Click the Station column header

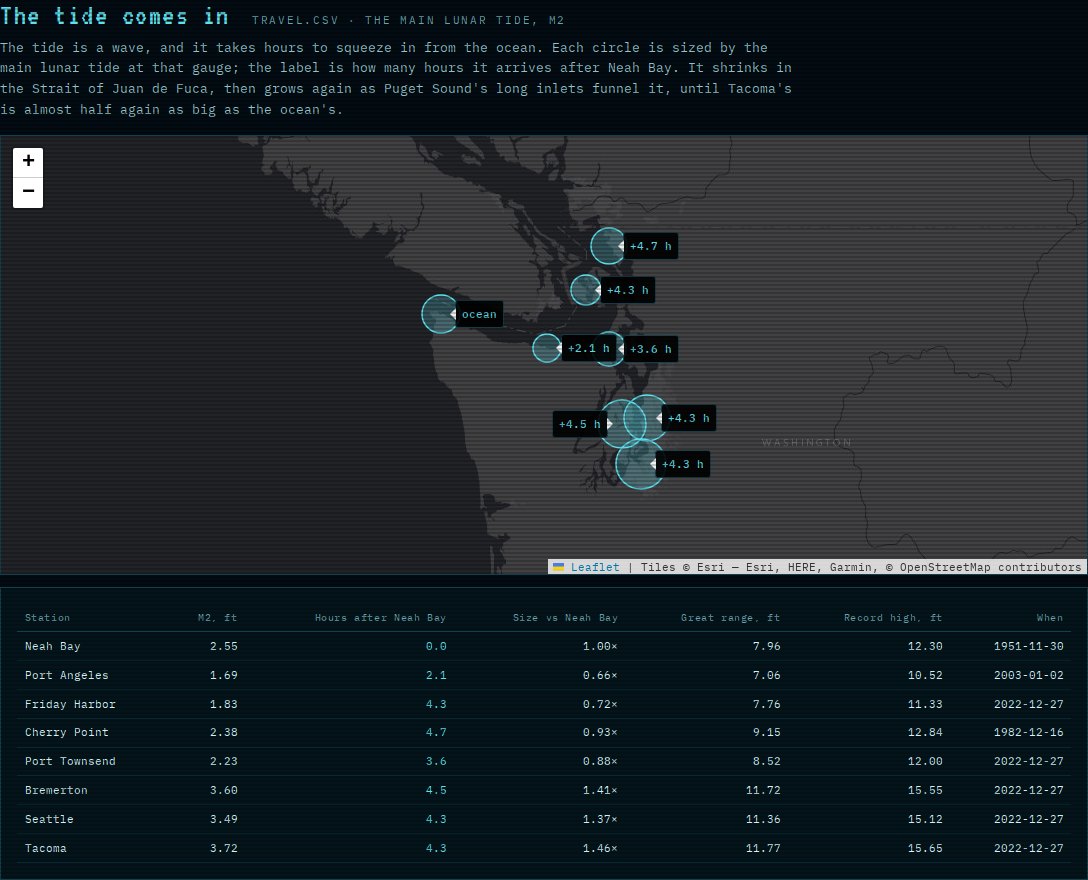point(47,618)
